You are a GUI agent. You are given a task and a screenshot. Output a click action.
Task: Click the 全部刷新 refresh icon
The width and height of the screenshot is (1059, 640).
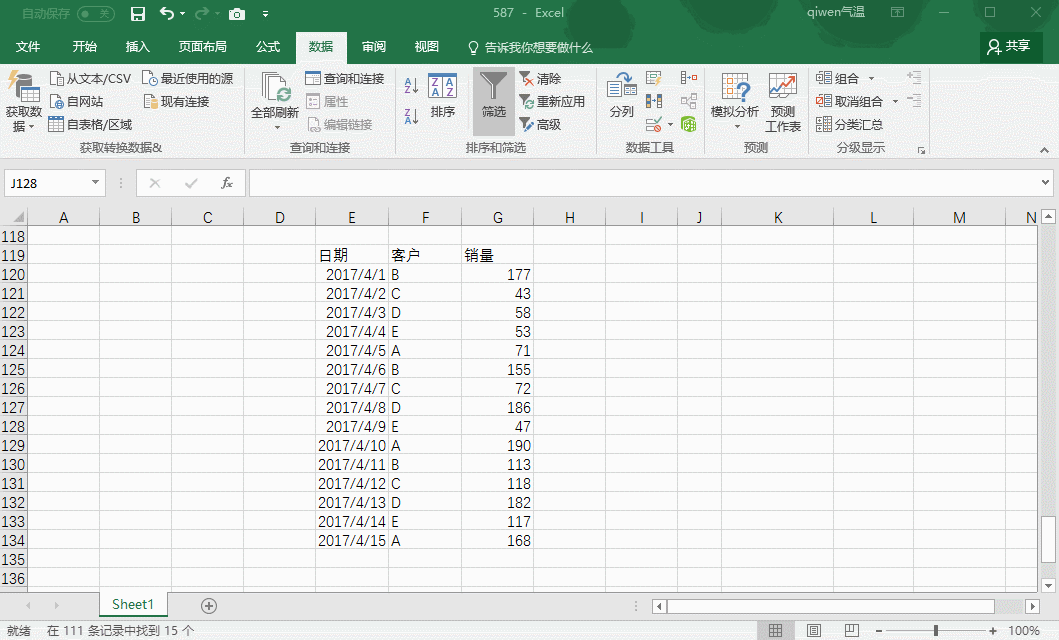click(x=275, y=88)
